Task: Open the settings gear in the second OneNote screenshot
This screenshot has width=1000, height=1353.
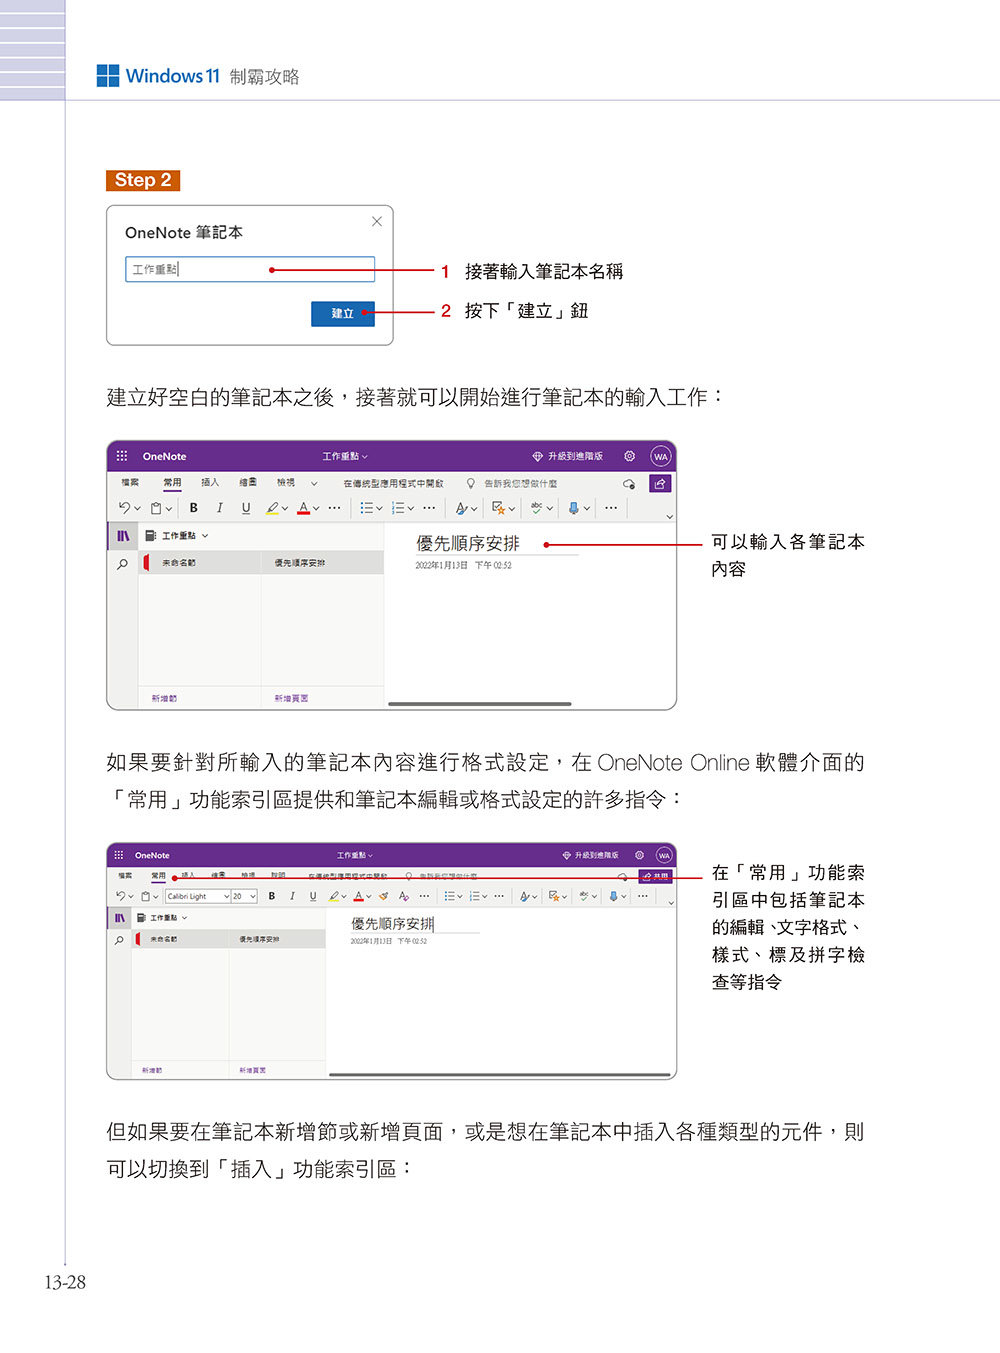Action: 640,855
